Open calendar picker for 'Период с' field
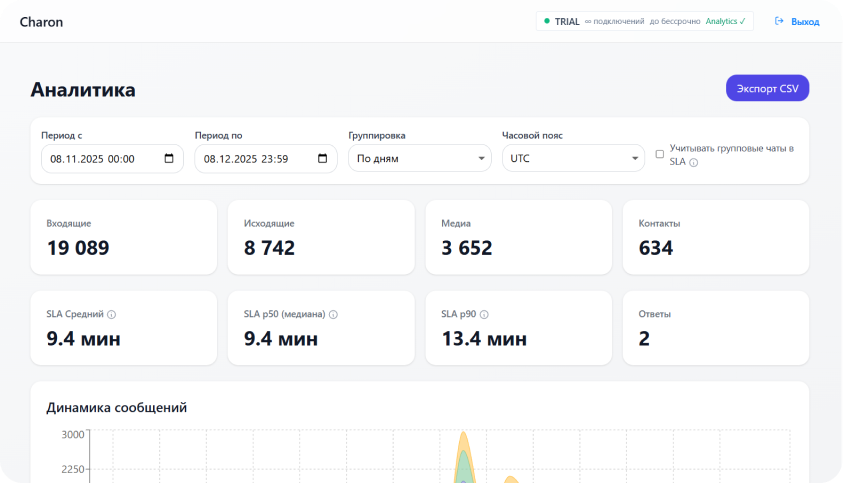This screenshot has width=843, height=484. [x=169, y=158]
